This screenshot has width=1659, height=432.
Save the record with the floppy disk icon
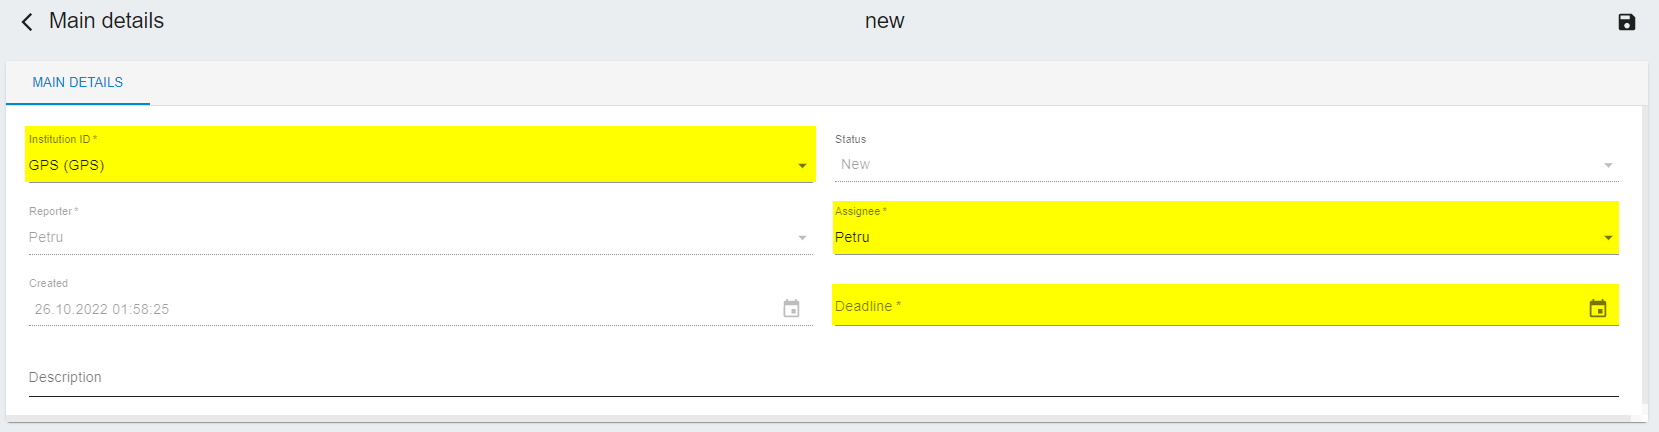click(x=1627, y=22)
